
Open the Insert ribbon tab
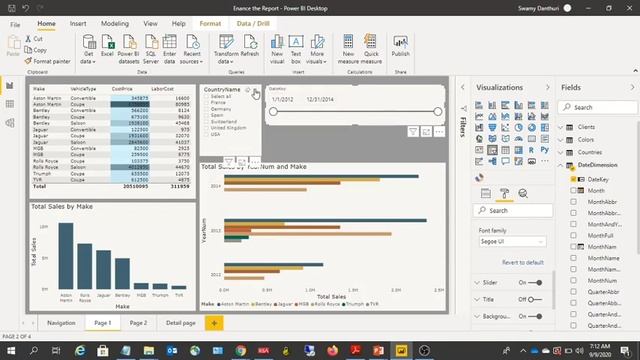78,24
